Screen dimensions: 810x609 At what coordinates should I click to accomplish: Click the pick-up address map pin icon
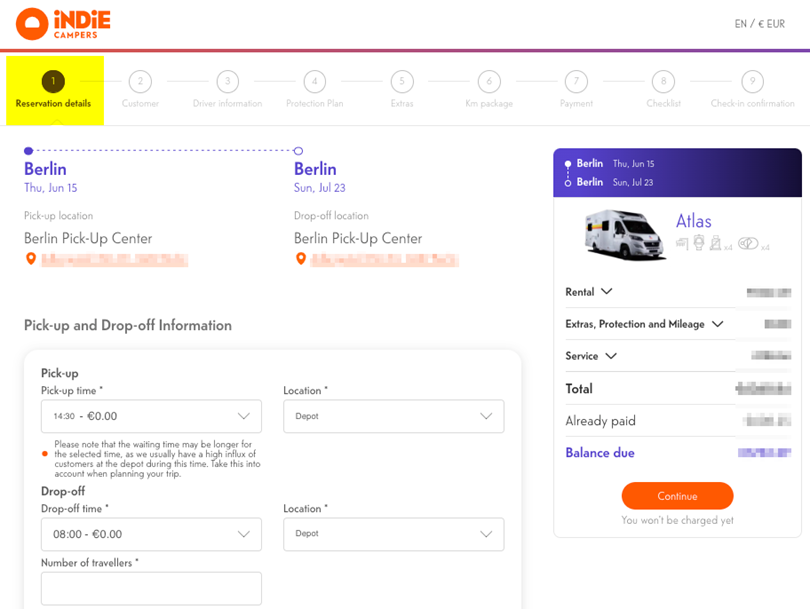coord(31,260)
